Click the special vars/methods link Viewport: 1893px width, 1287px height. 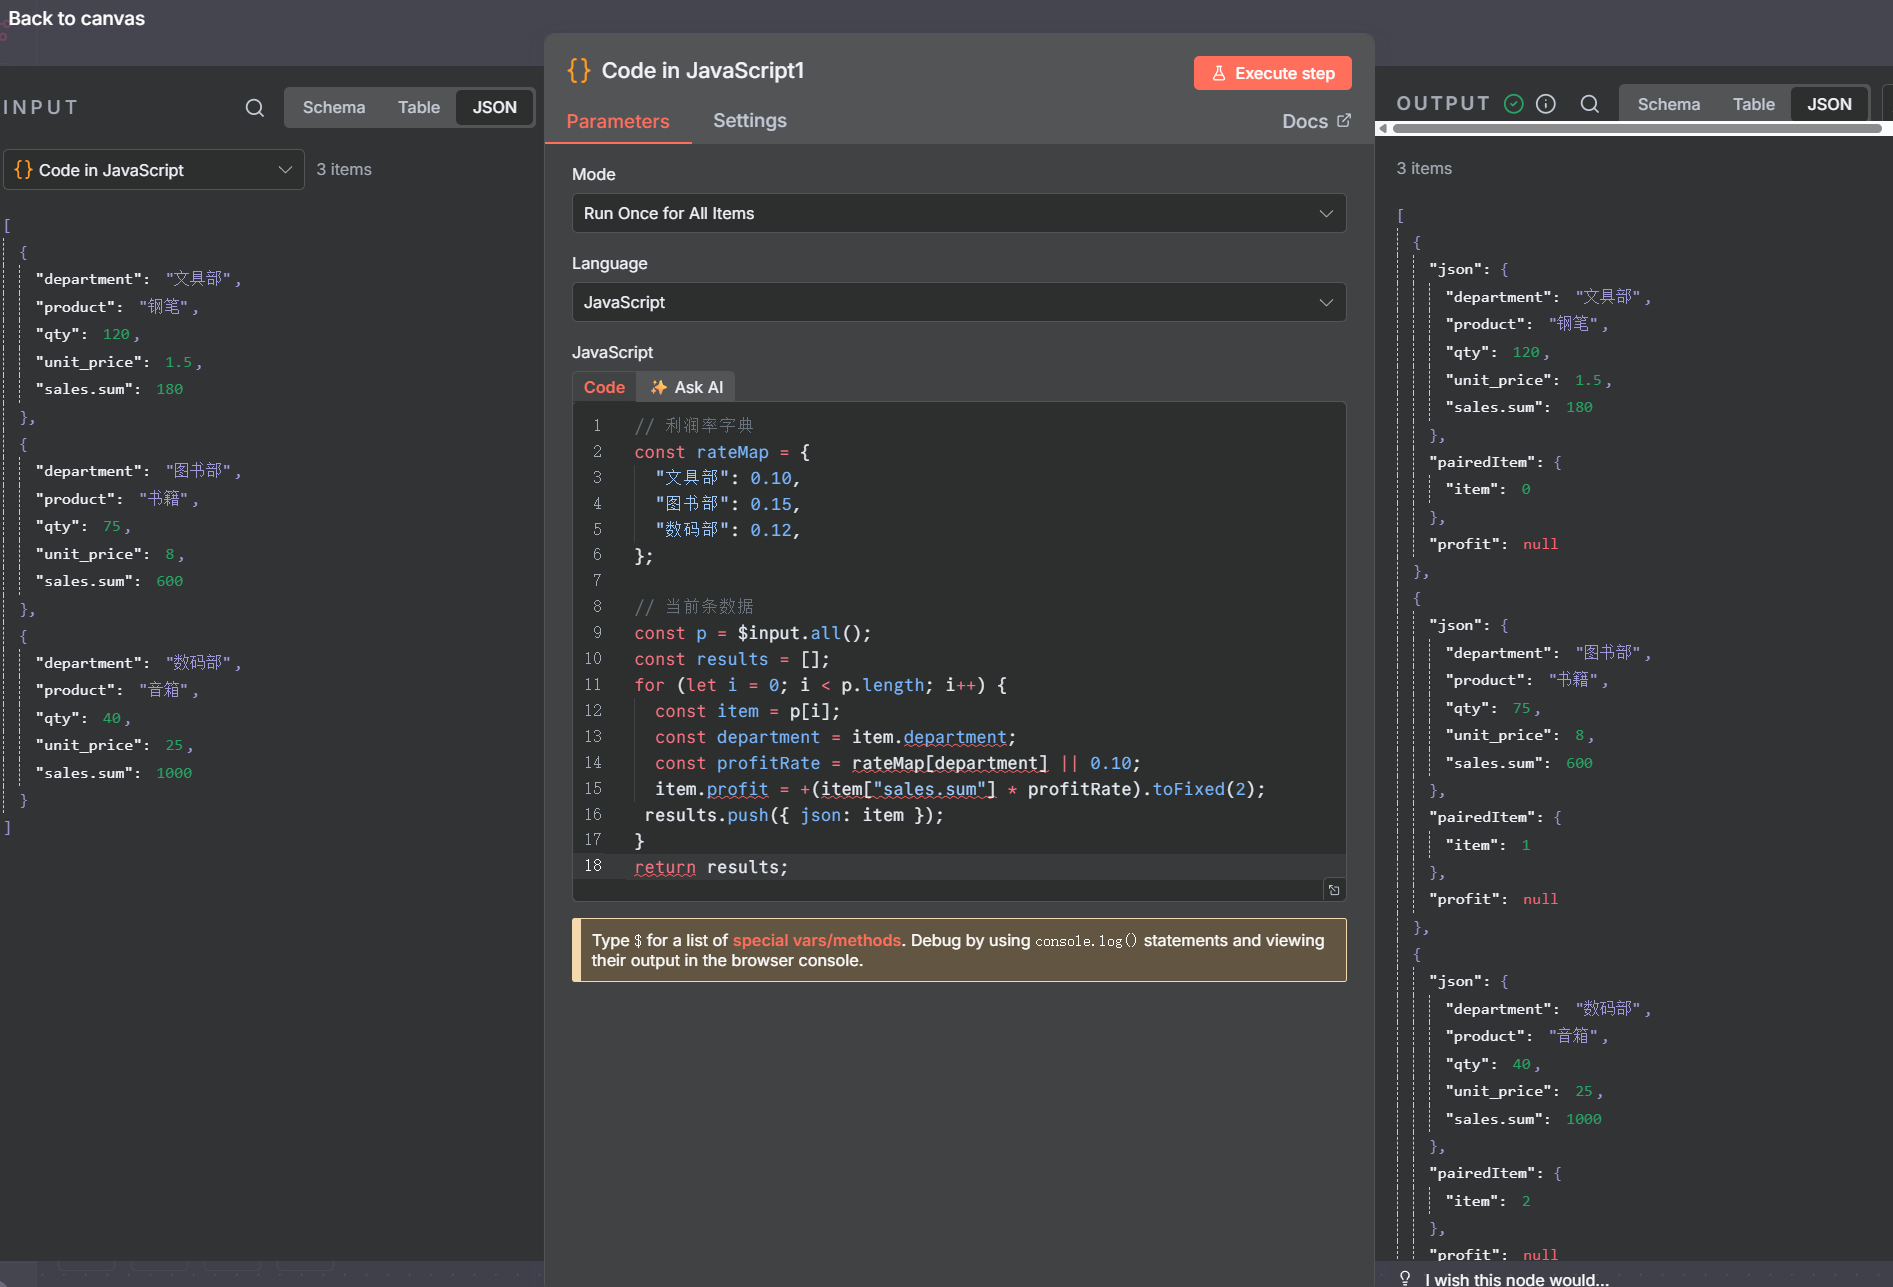[x=816, y=940]
